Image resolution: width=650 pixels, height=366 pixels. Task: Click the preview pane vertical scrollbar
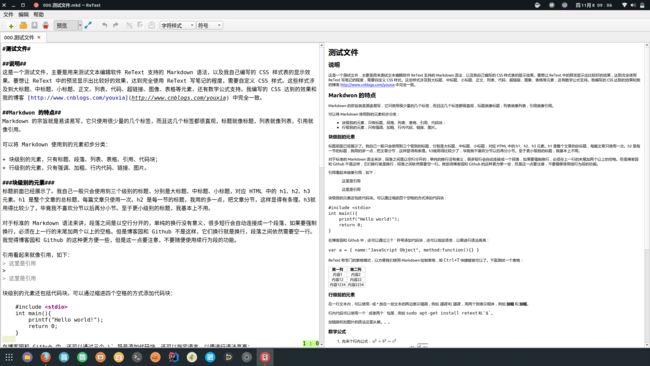[647, 195]
